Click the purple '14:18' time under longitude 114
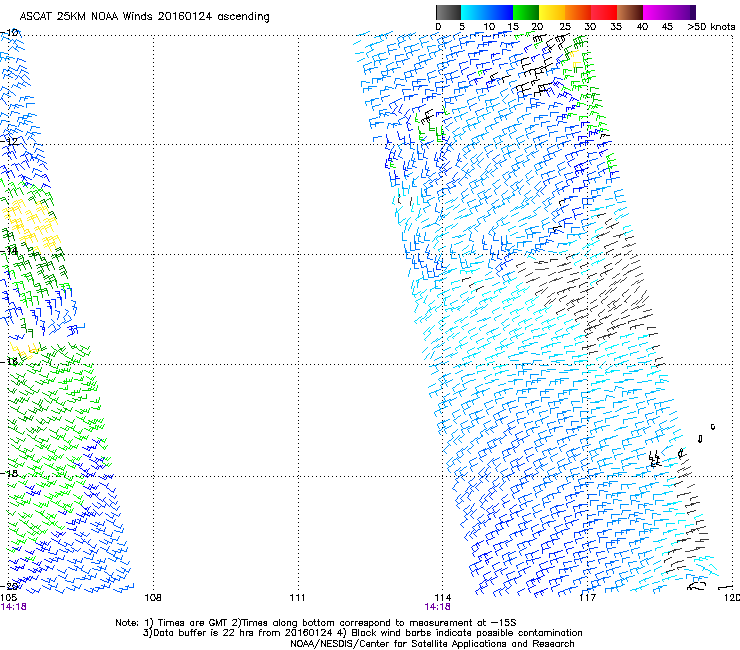This screenshot has height=650, width=740. 437,607
